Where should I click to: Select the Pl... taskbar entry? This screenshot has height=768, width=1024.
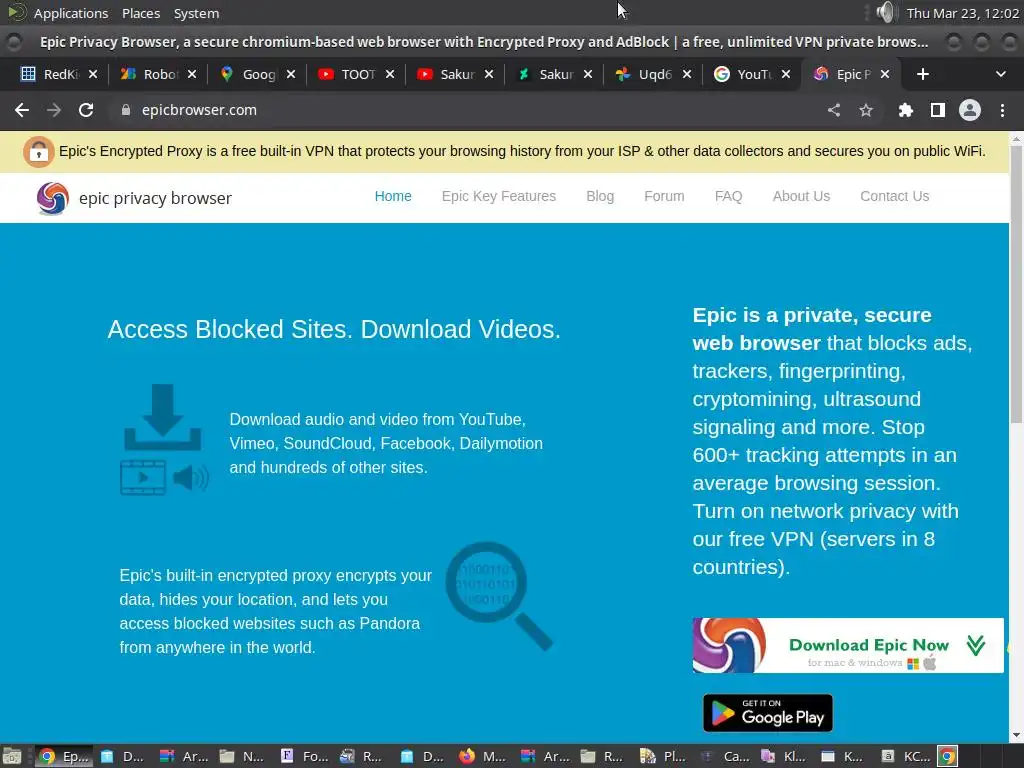pos(663,756)
